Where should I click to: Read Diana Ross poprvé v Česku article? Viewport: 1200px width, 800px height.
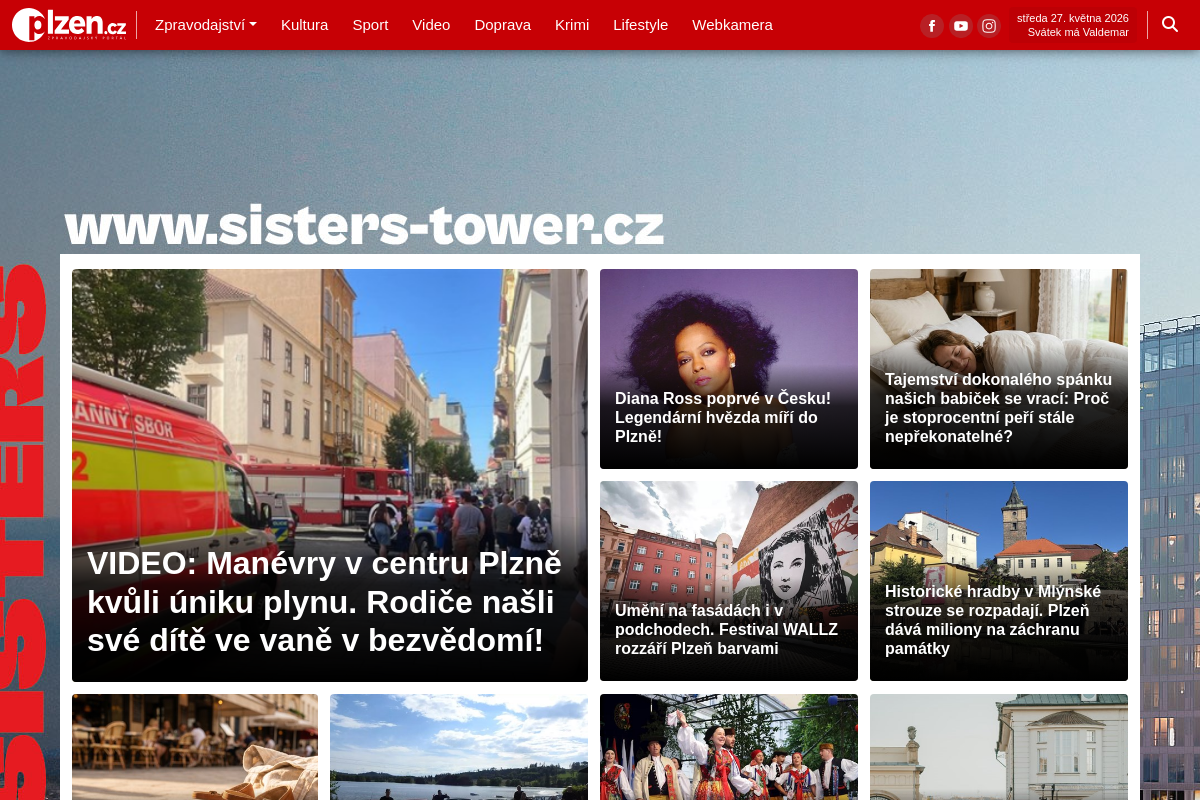click(729, 369)
